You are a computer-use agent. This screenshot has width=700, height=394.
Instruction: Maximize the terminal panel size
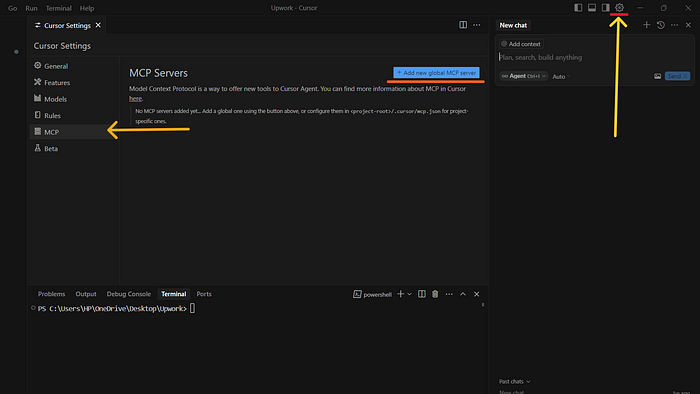click(463, 294)
